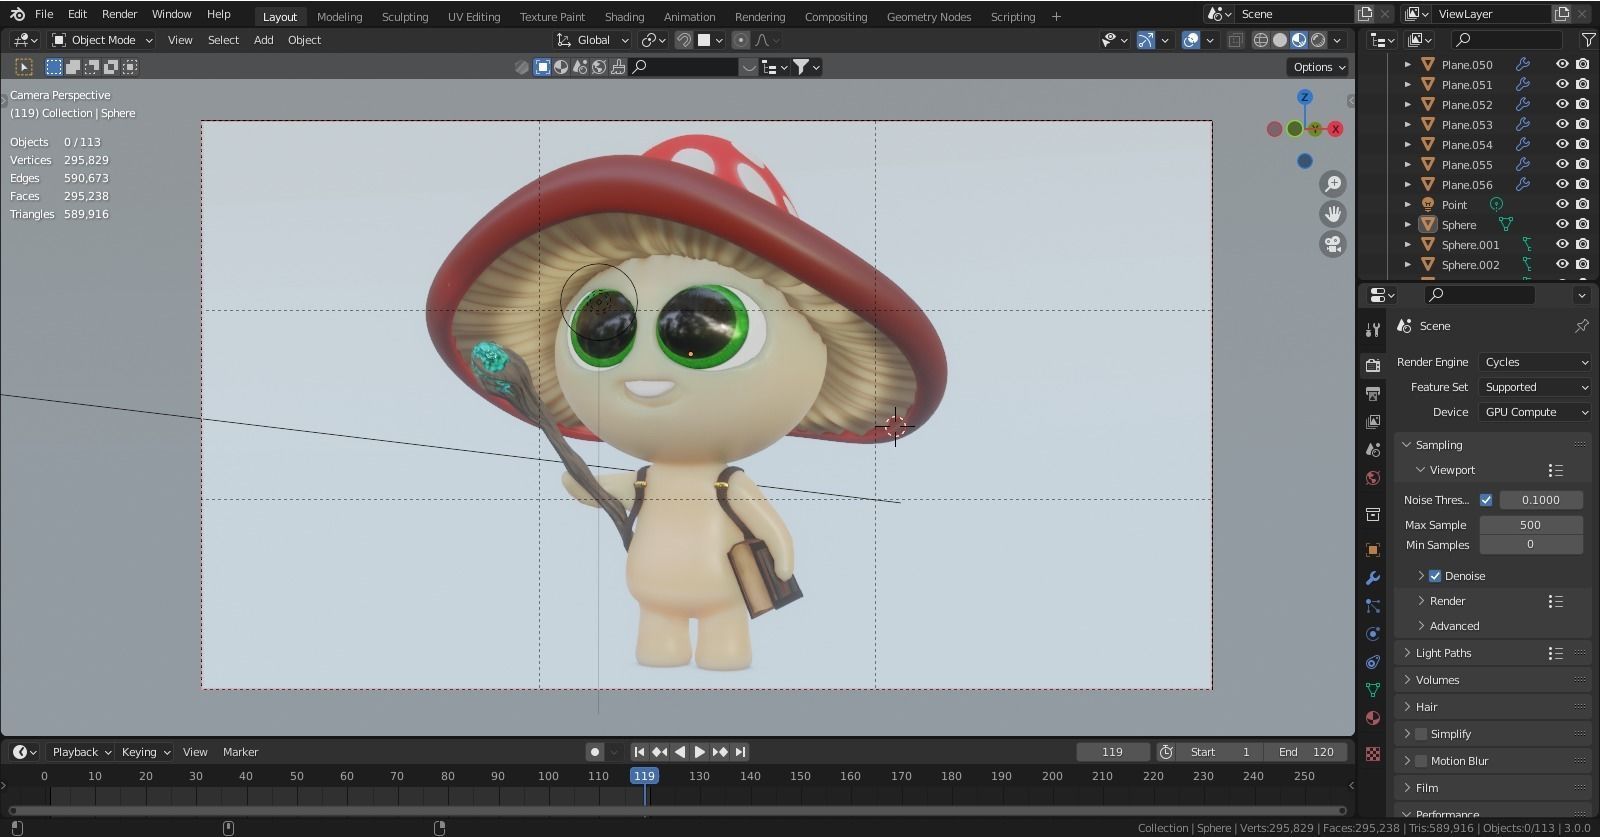
Task: Open the Object Mode dropdown
Action: pyautogui.click(x=102, y=40)
